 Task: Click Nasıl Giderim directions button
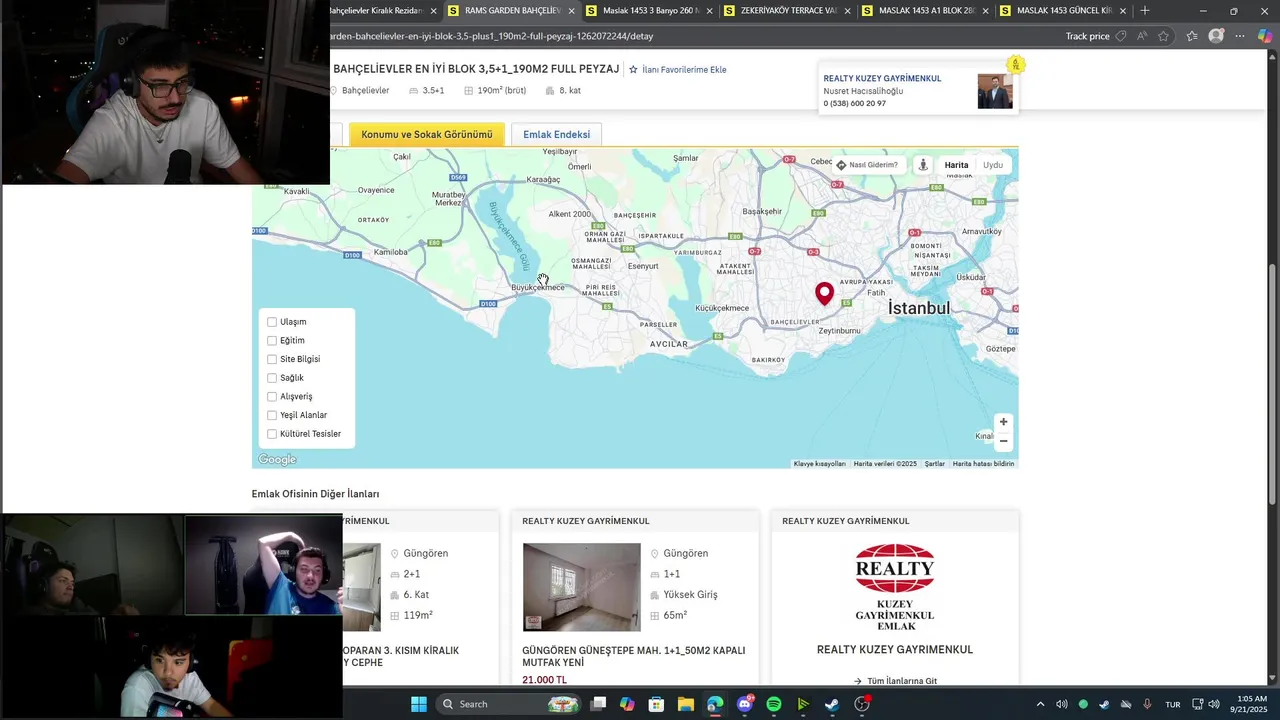pyautogui.click(x=867, y=165)
